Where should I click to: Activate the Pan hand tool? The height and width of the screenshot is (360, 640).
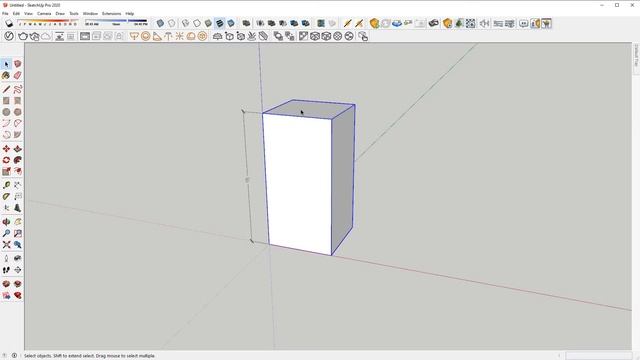(x=18, y=222)
